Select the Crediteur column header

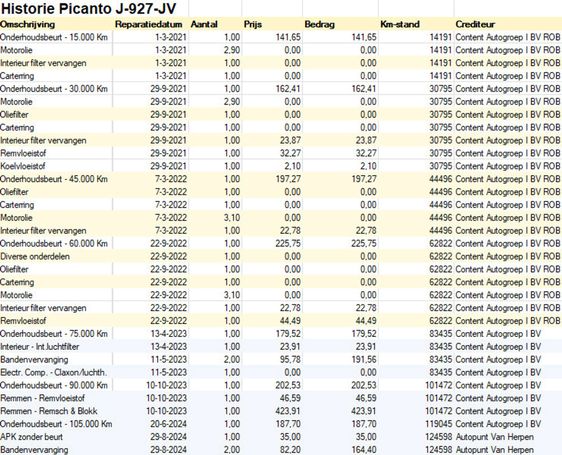(475, 24)
